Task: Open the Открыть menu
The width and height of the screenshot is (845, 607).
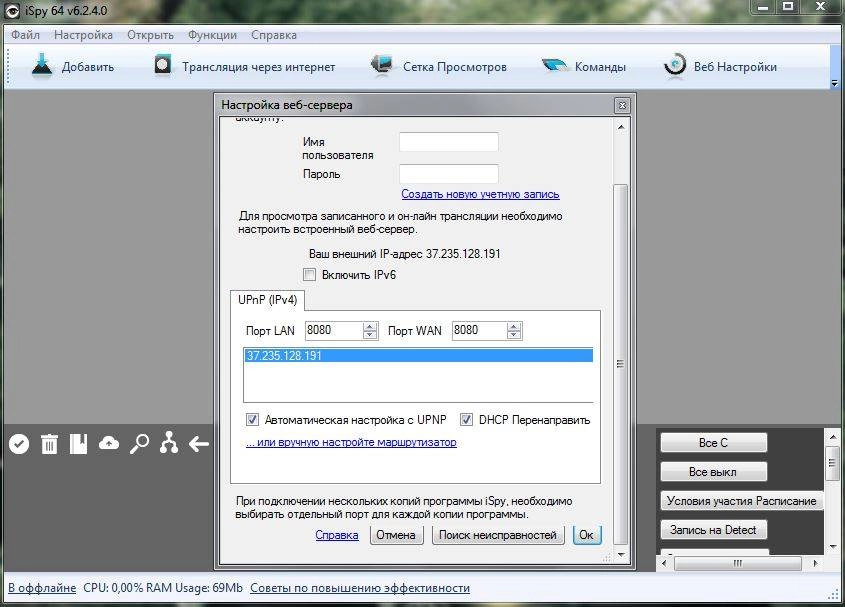Action: [x=150, y=35]
